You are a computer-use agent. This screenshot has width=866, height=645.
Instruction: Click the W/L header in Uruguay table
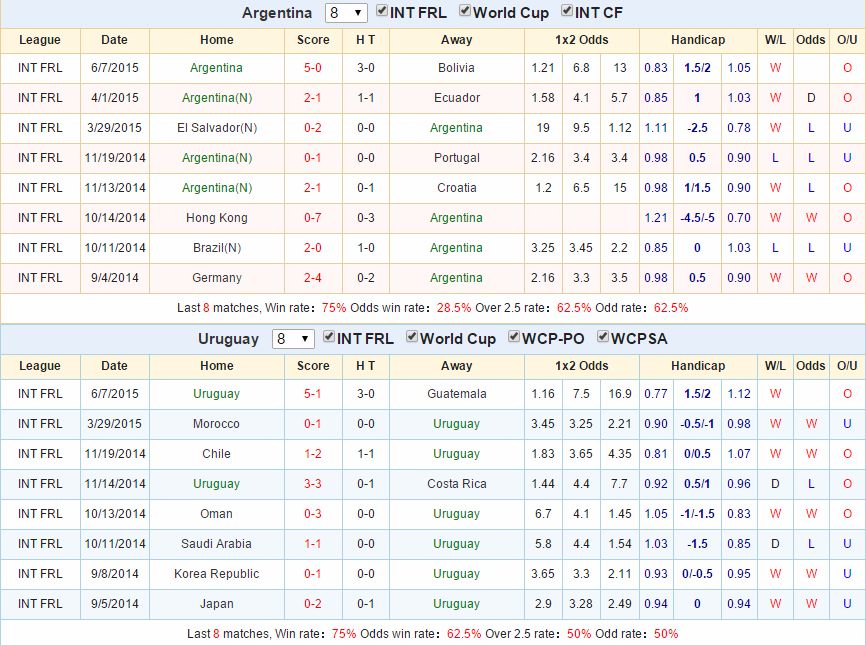pos(775,366)
